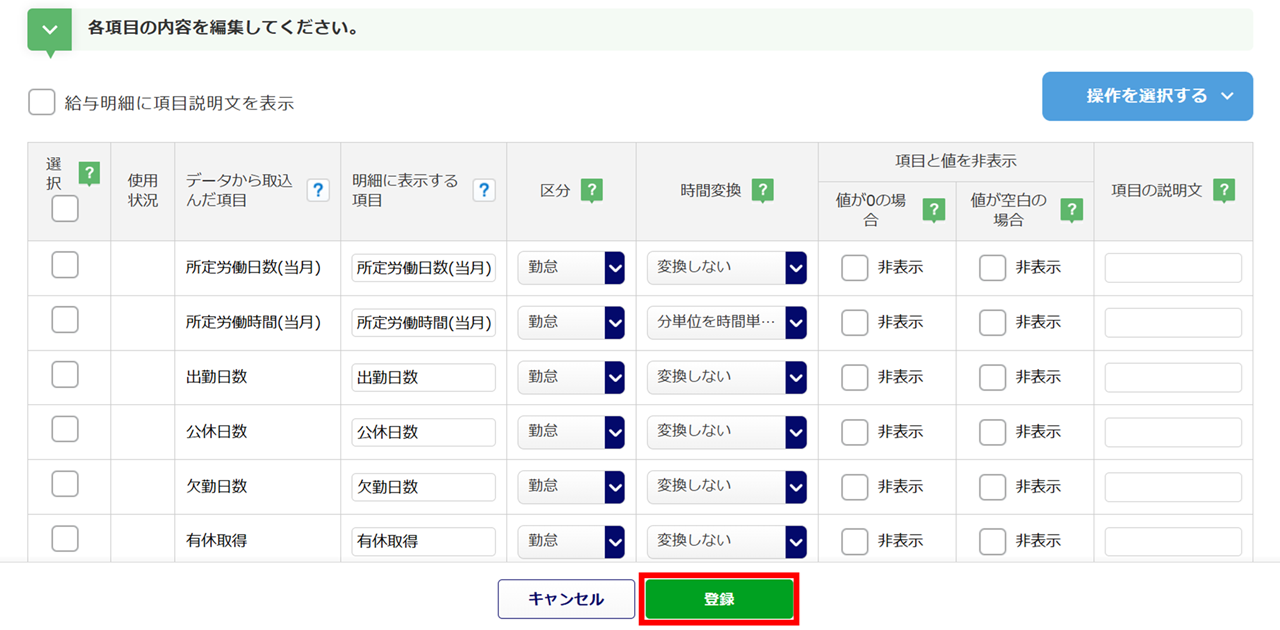Click help icon next to 選択 header
This screenshot has width=1280, height=630.
pos(89,173)
